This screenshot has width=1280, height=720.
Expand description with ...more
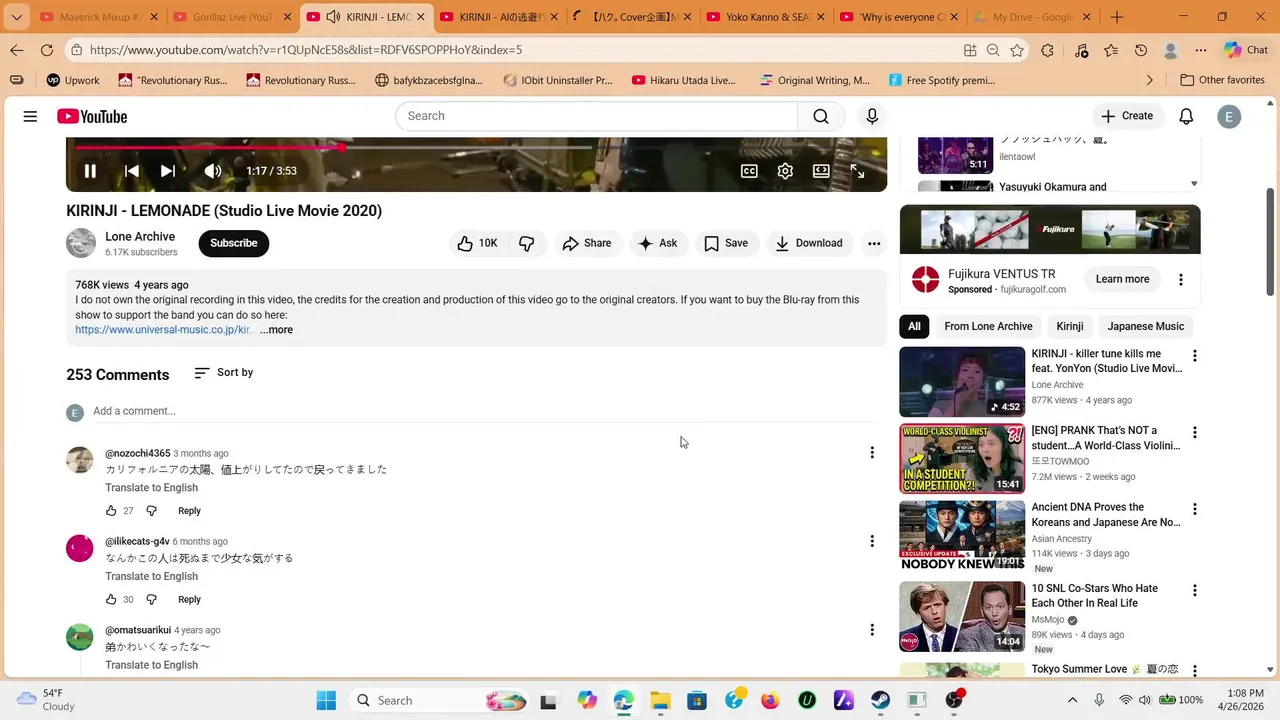[x=277, y=330]
